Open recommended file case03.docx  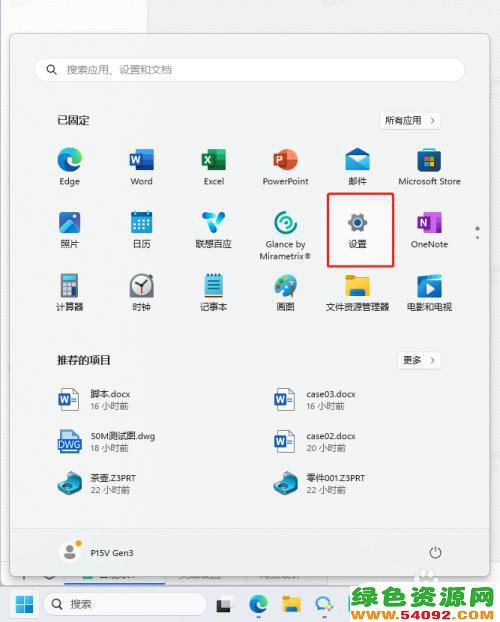314,399
